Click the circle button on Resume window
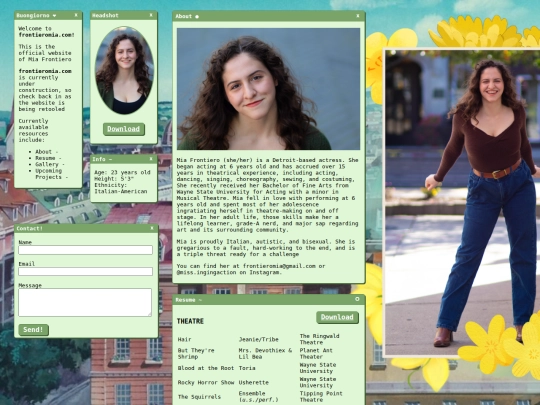The image size is (540, 405). [357, 299]
